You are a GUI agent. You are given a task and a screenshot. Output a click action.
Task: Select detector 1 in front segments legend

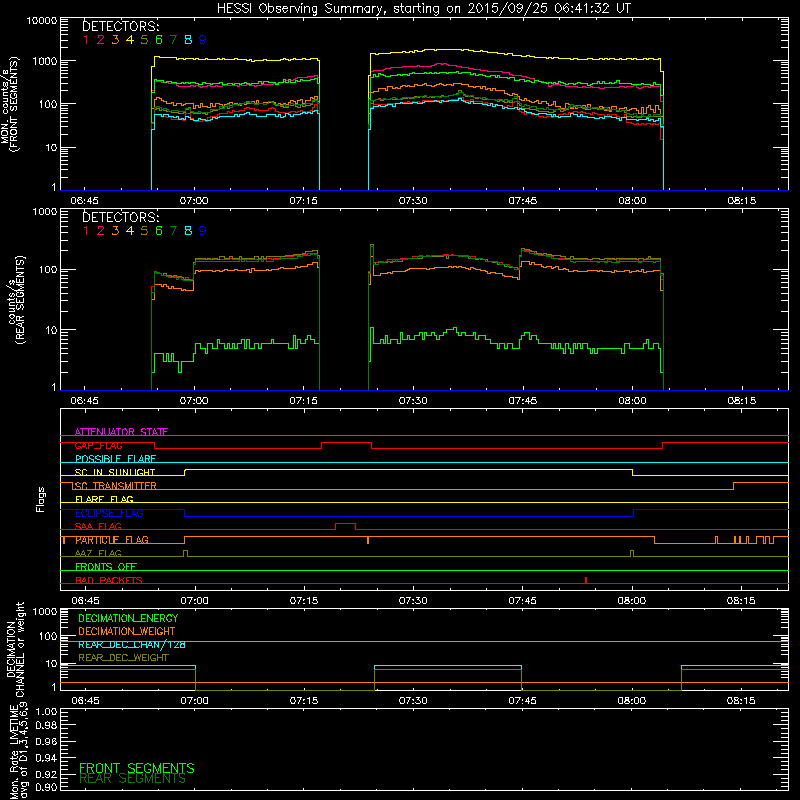click(x=86, y=40)
